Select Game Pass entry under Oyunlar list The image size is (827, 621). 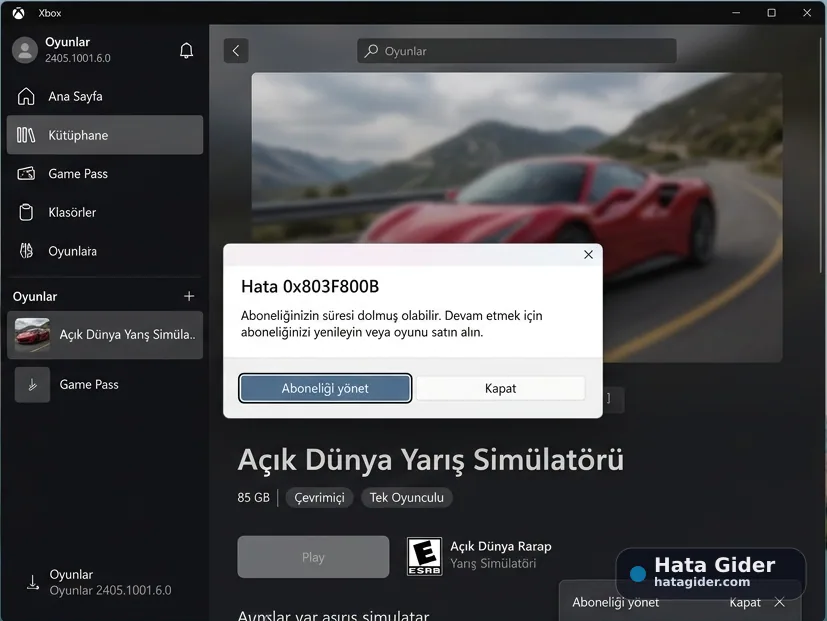pyautogui.click(x=105, y=385)
